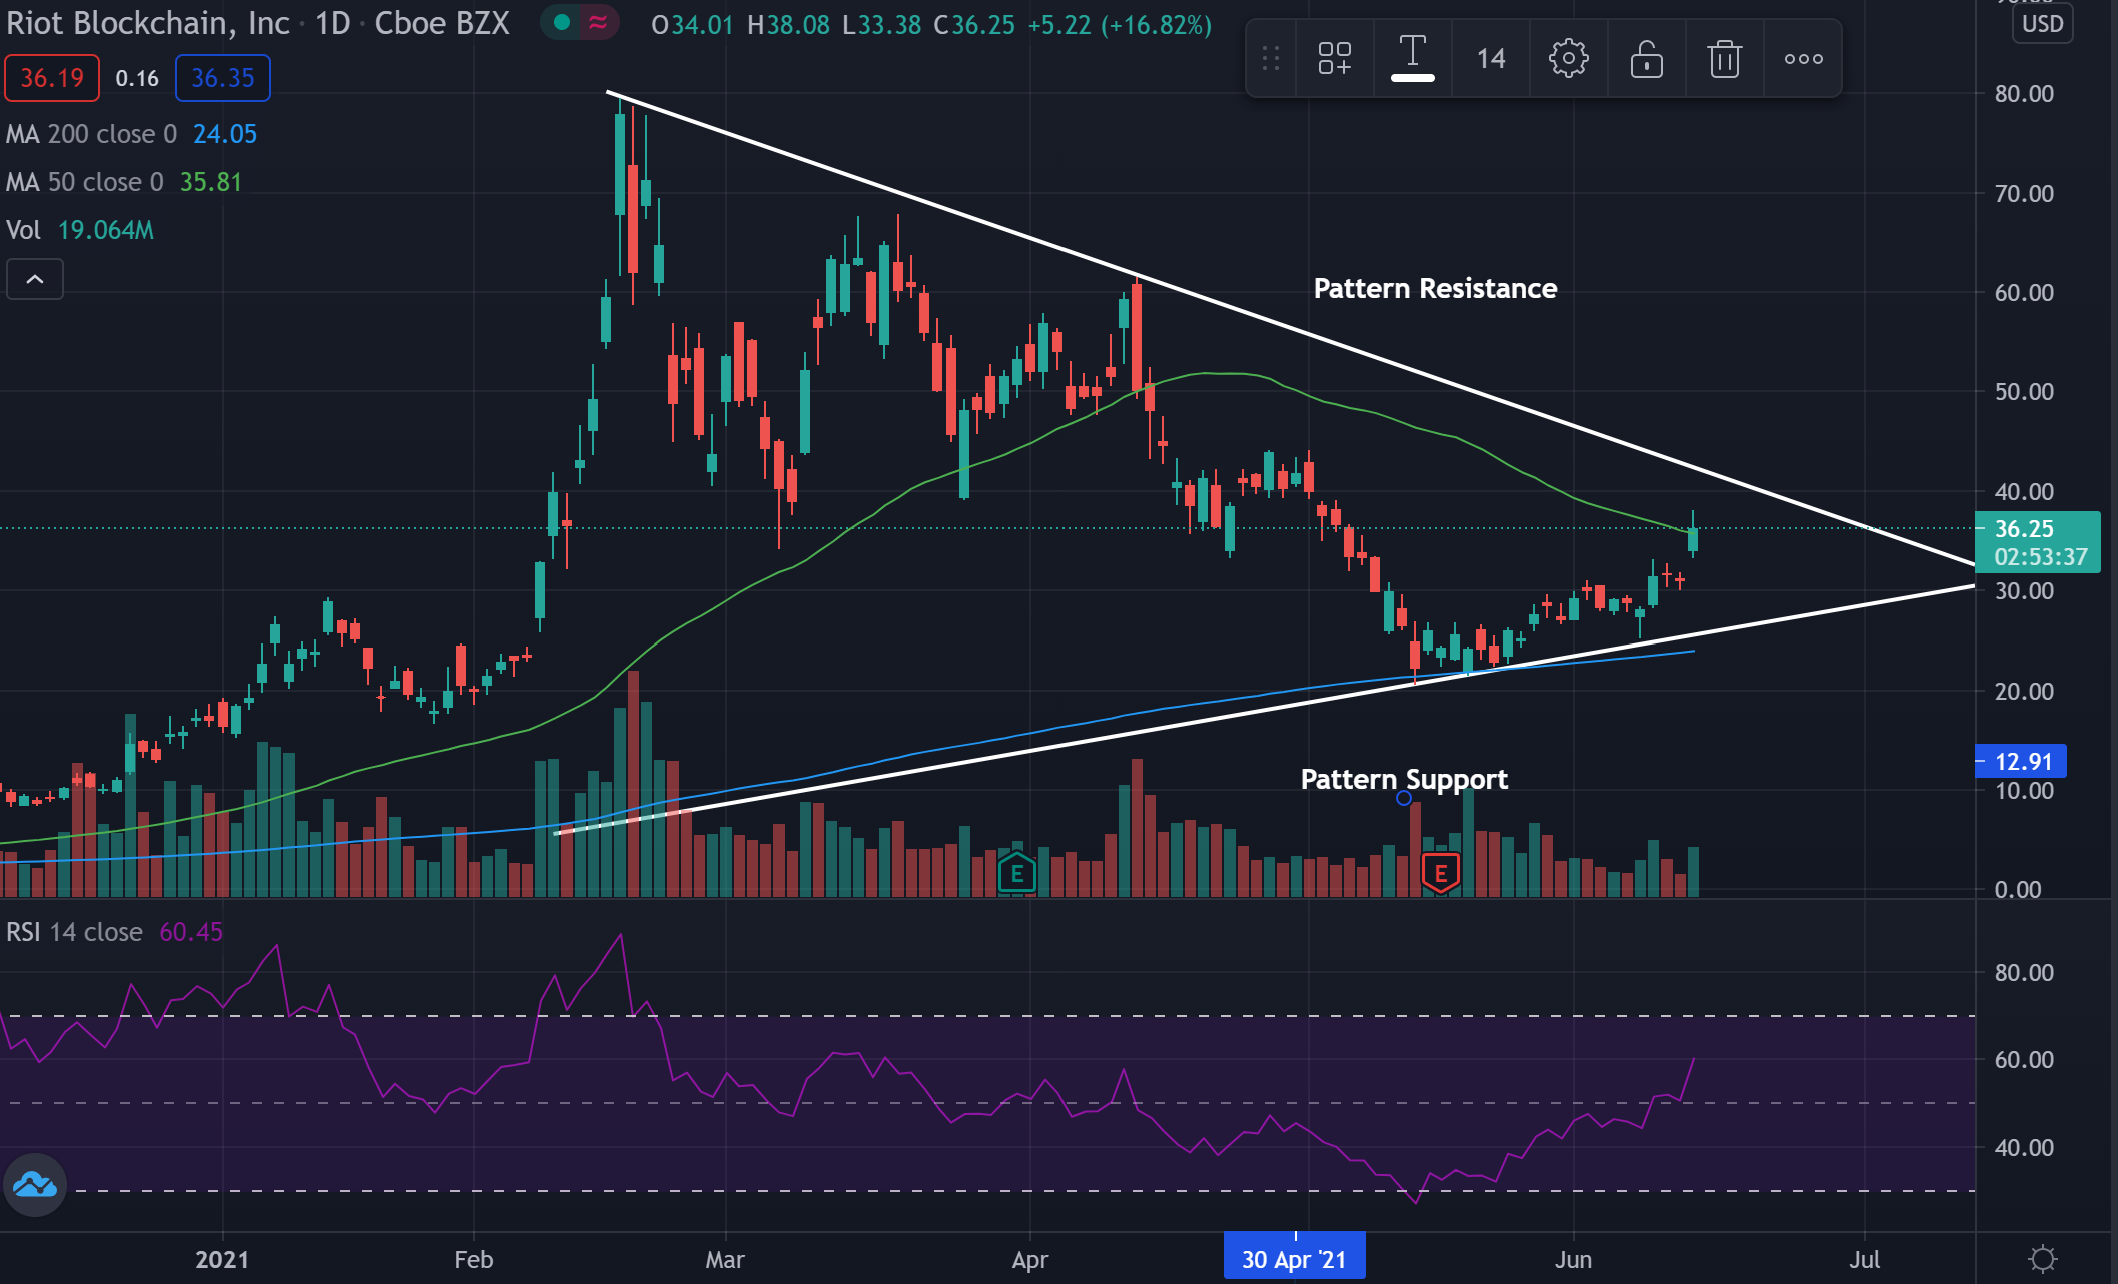Select the Pattern Support text label
The height and width of the screenshot is (1284, 2118).
1404,779
